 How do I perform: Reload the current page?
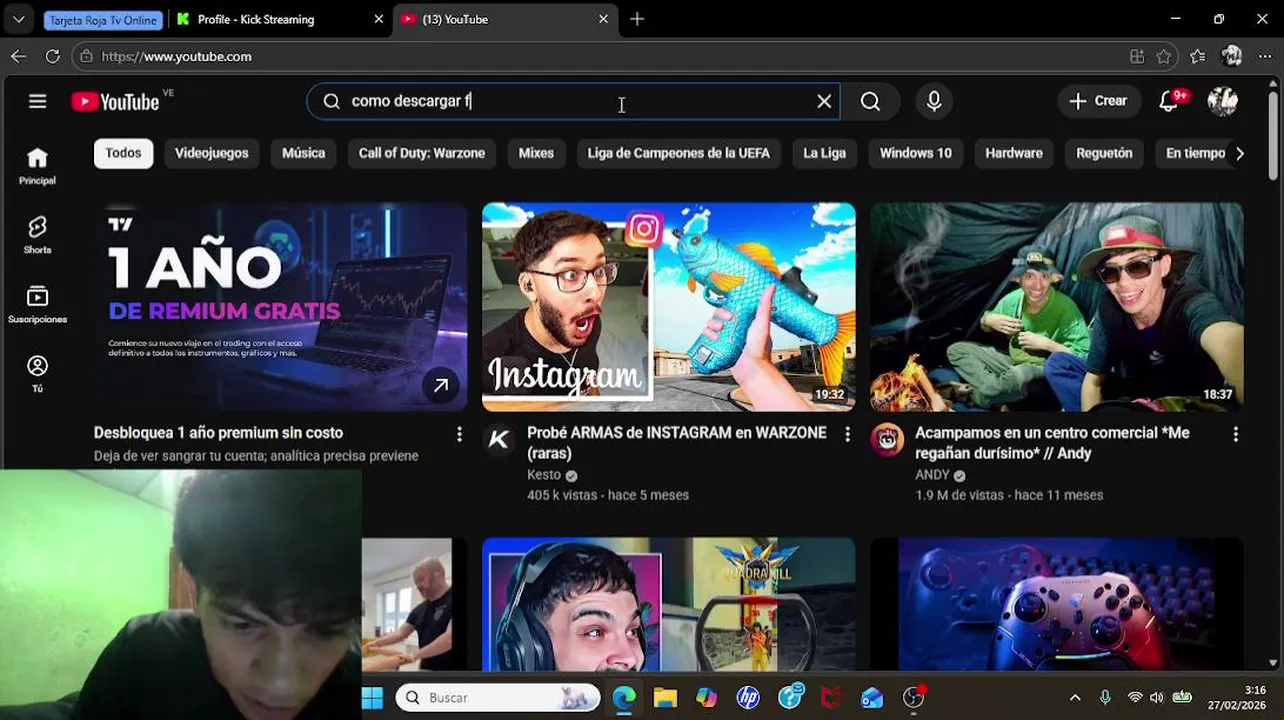tap(52, 57)
